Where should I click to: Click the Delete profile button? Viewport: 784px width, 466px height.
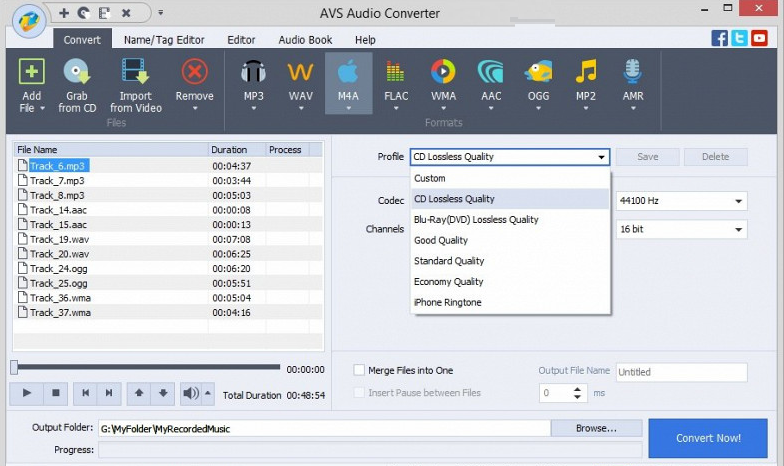tap(716, 156)
